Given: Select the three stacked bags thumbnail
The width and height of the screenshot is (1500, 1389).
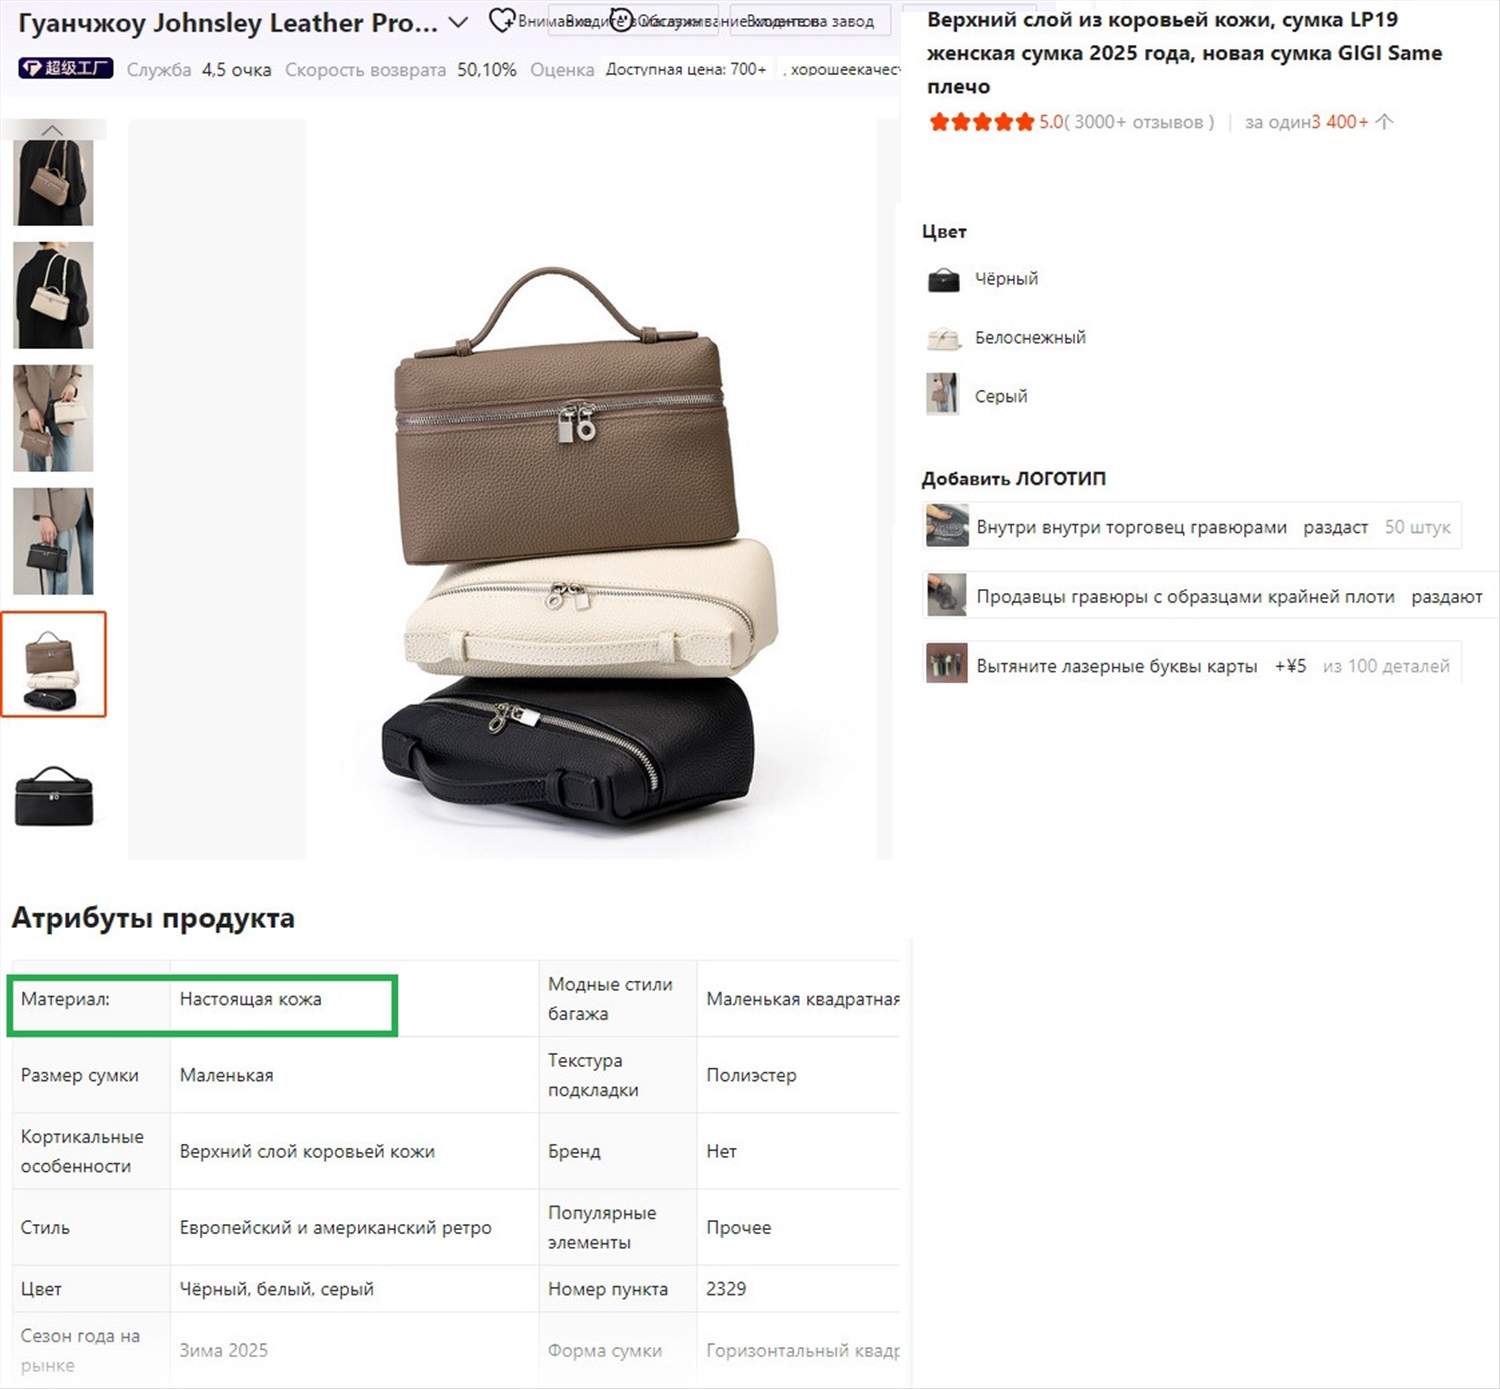Looking at the screenshot, I should click(53, 665).
